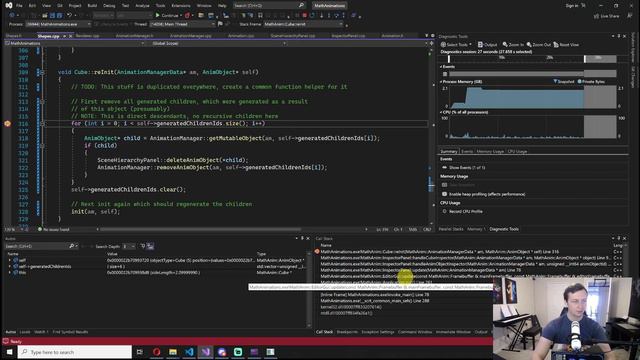Open the Process dropdown
The image size is (640, 360).
coord(58,24)
